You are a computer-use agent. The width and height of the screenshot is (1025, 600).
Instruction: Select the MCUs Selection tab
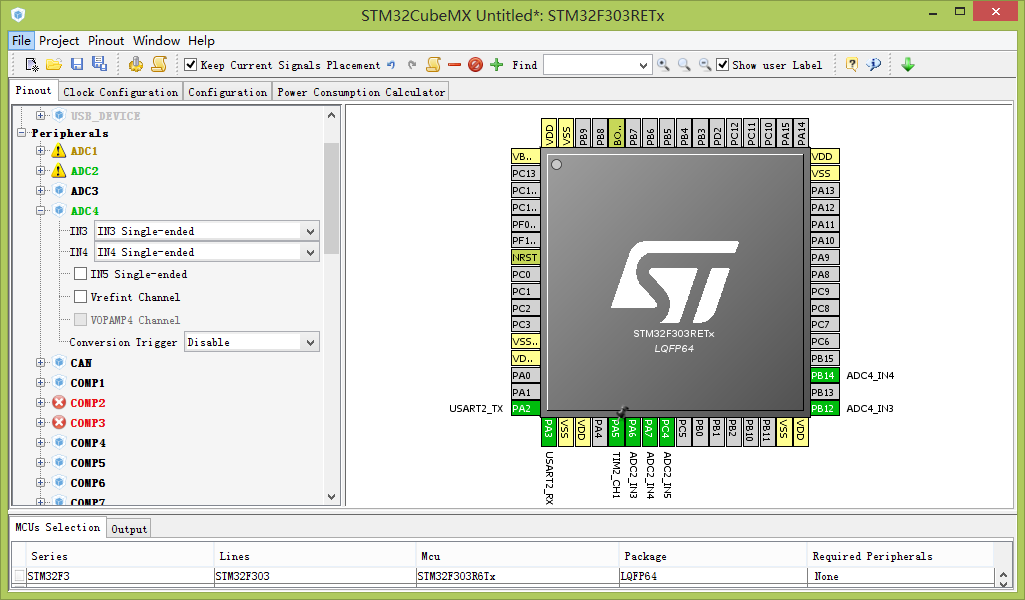coord(58,527)
